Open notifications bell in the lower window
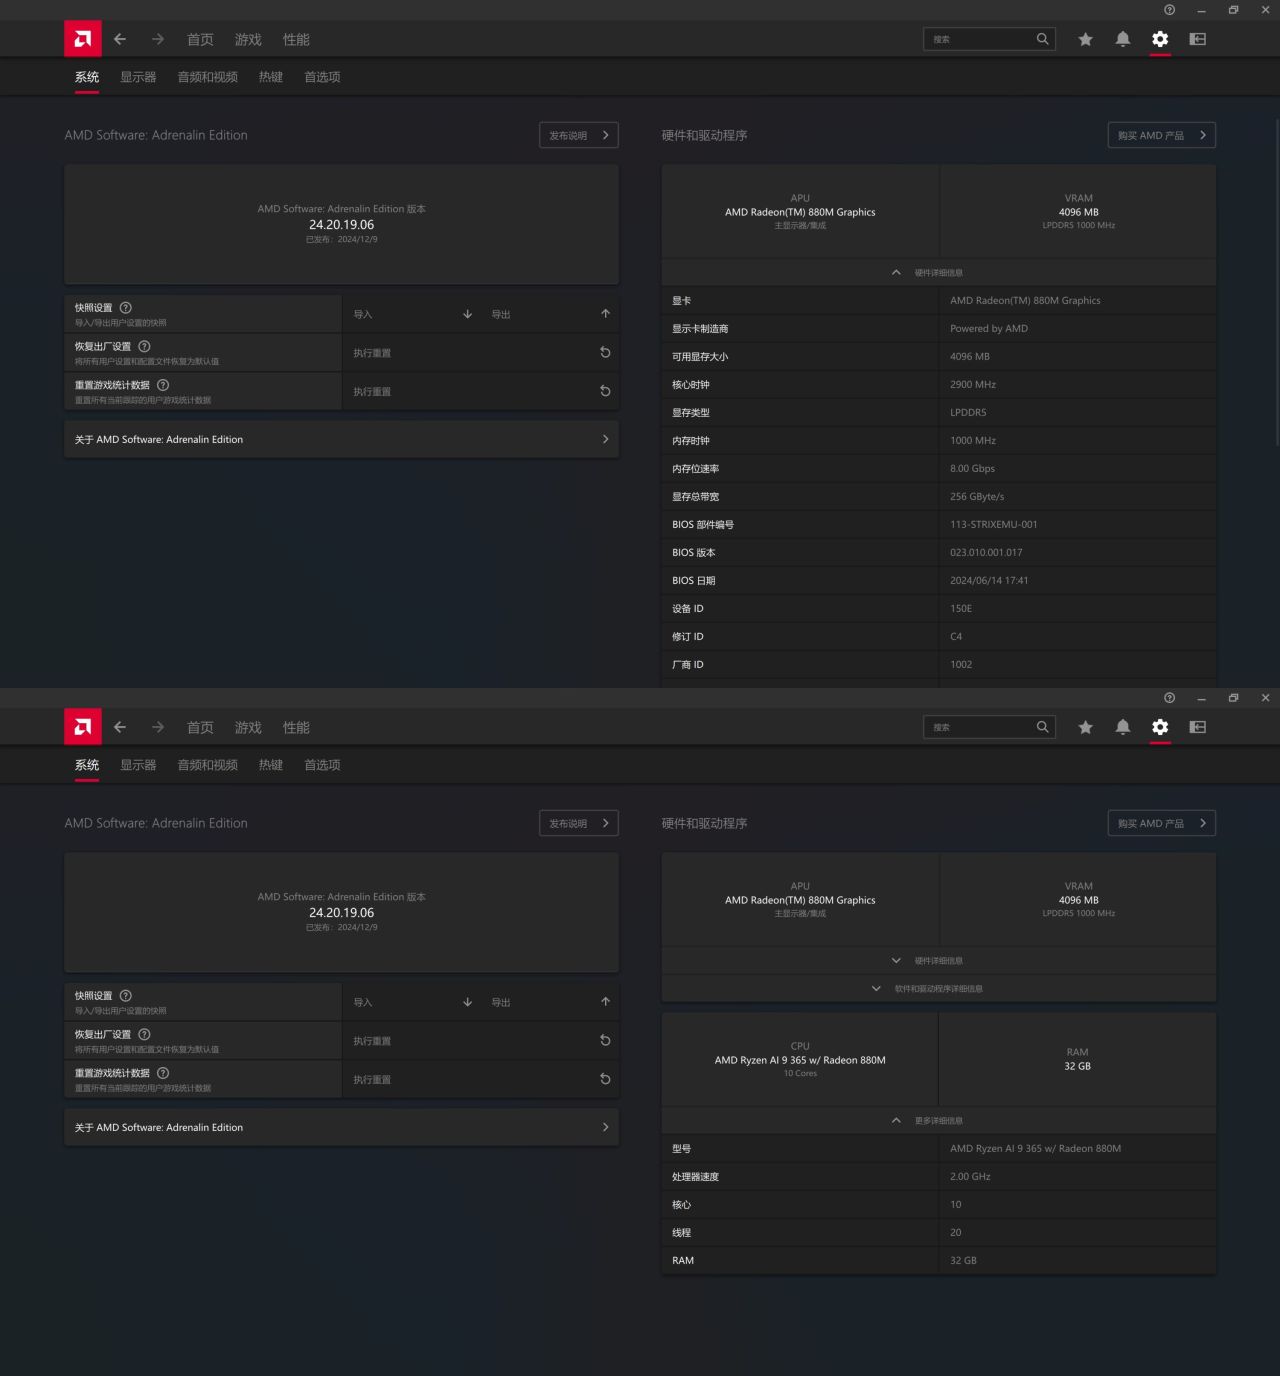 pyautogui.click(x=1123, y=727)
